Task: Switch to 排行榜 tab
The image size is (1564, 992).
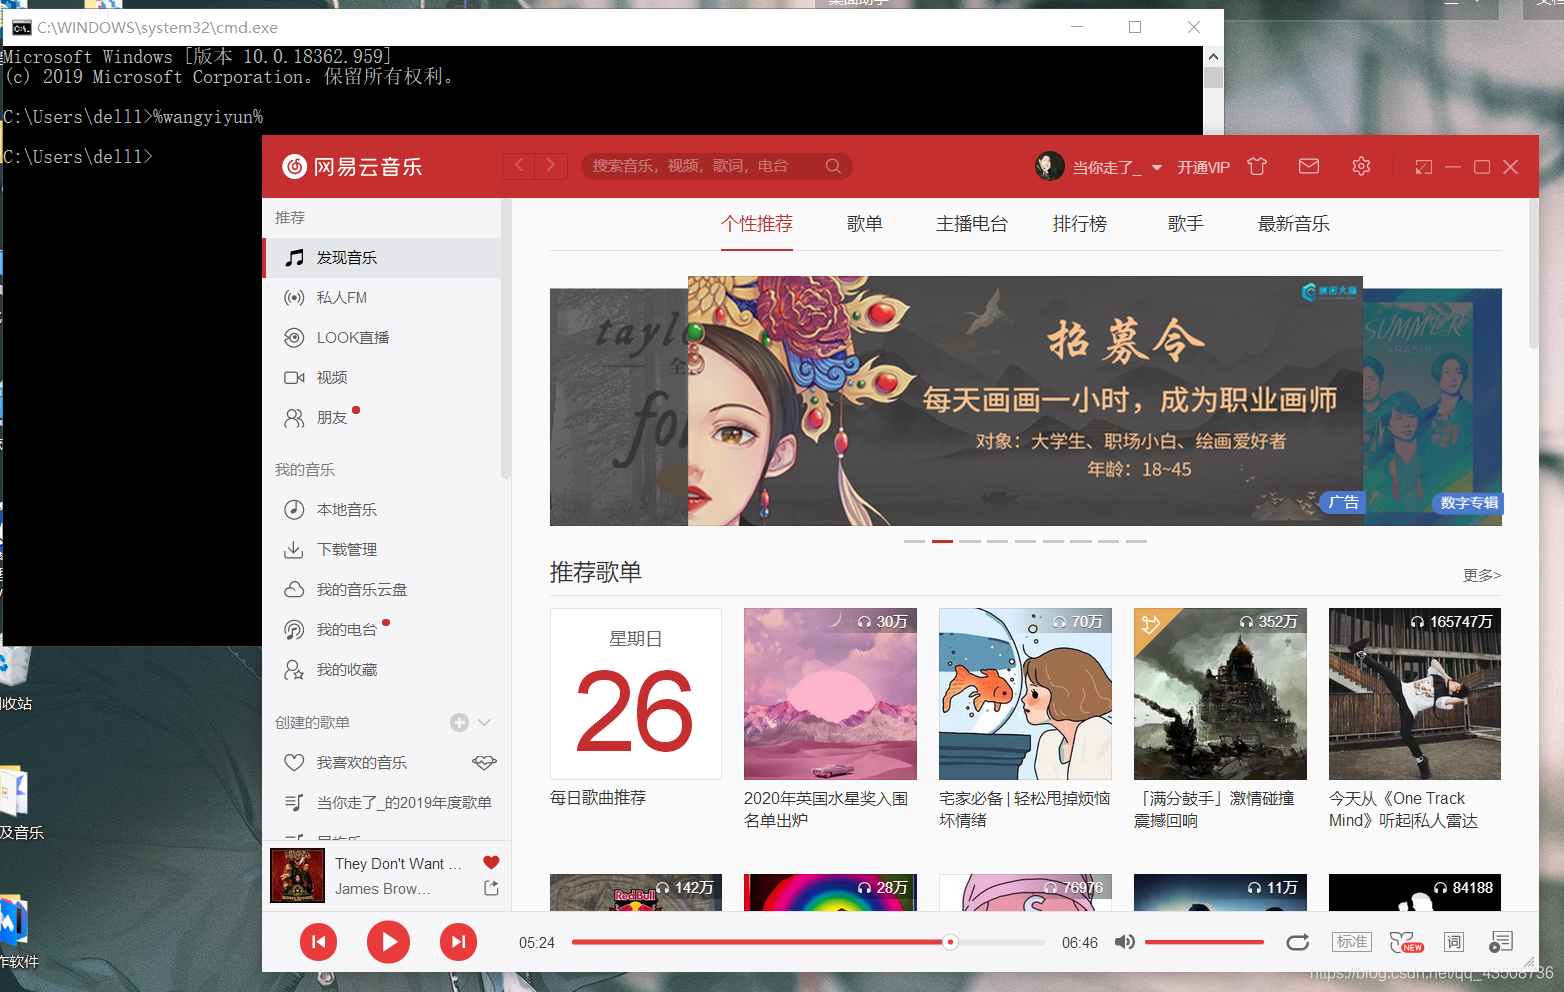Action: [1080, 224]
